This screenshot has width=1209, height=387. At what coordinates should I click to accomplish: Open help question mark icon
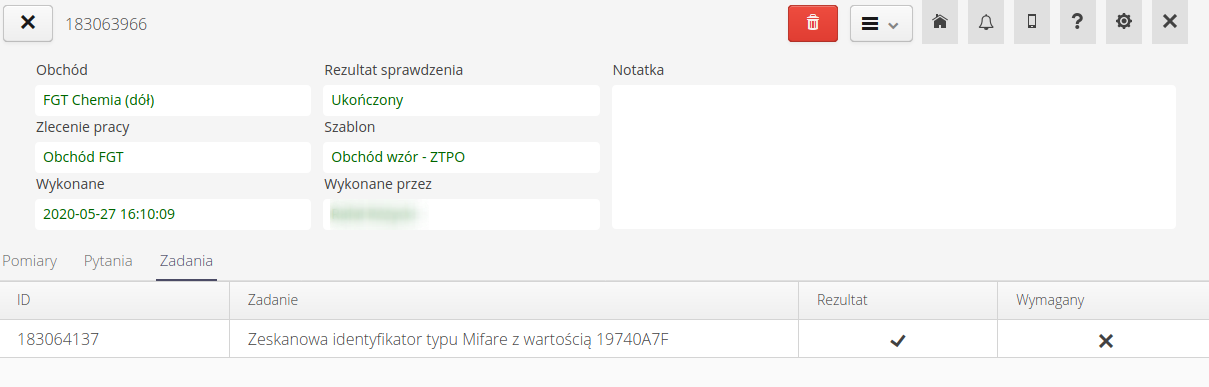coord(1078,22)
